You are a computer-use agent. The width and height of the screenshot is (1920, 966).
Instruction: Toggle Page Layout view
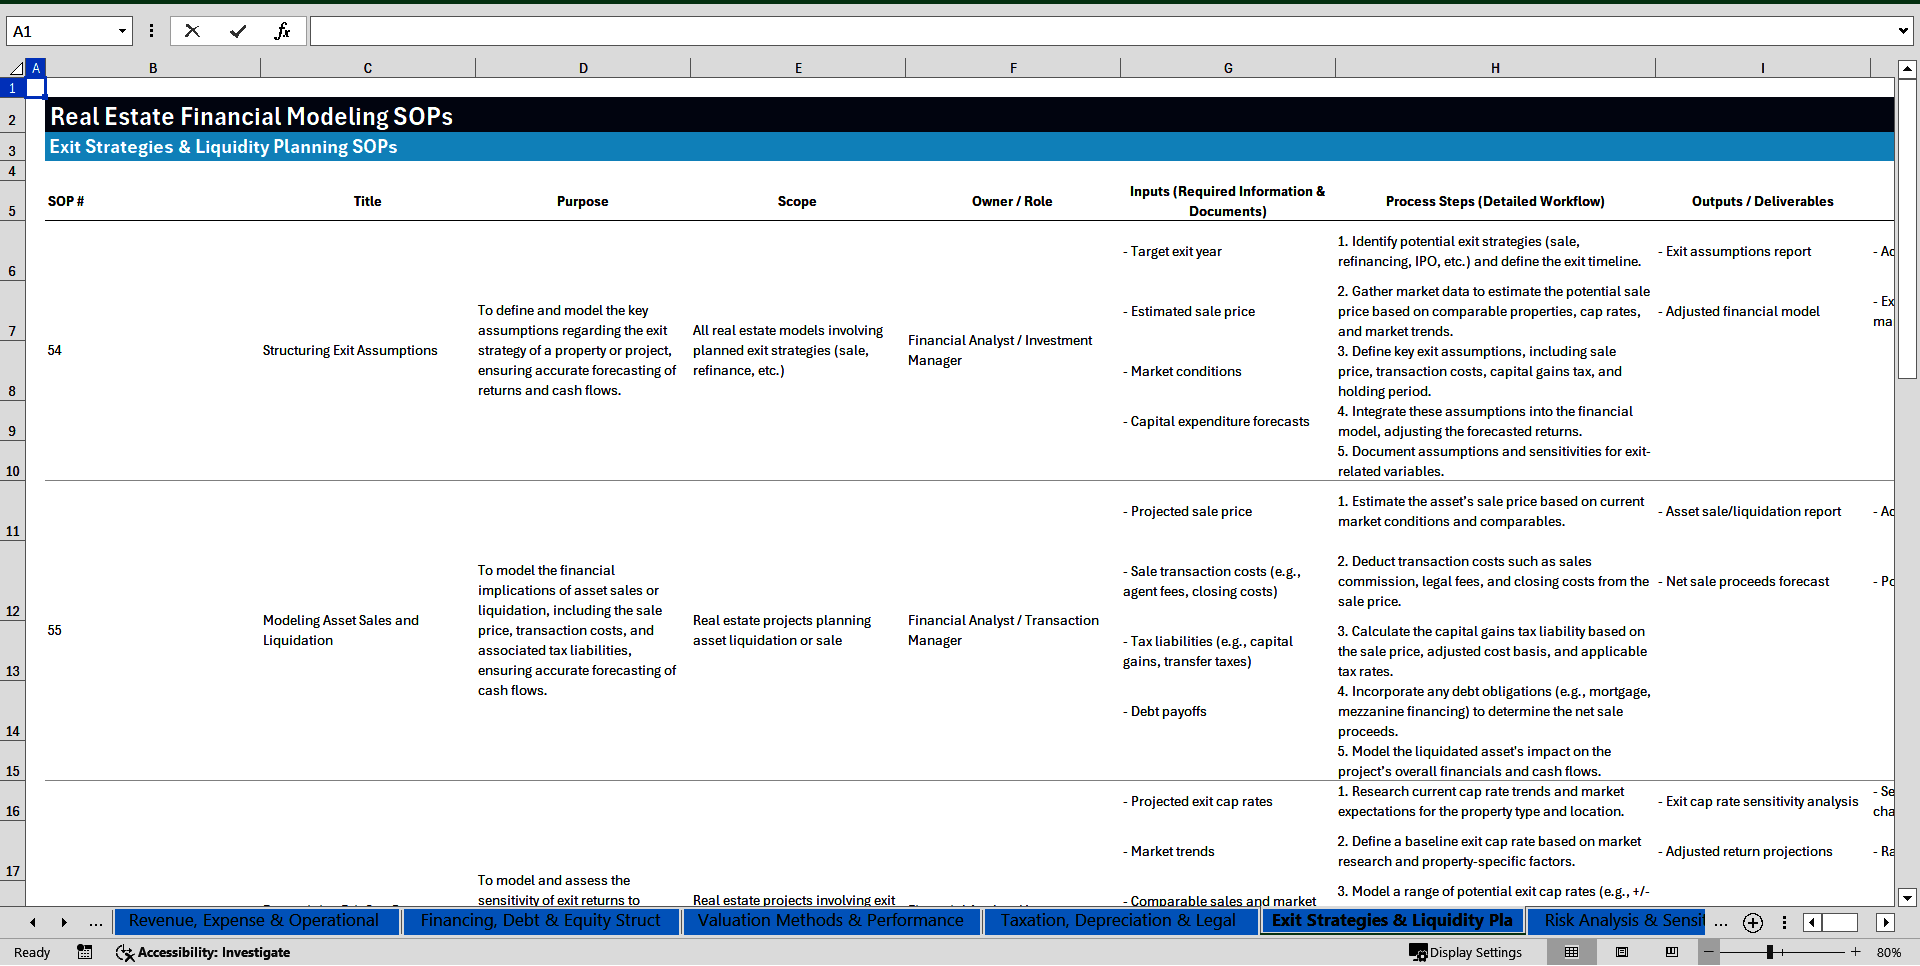pos(1621,952)
